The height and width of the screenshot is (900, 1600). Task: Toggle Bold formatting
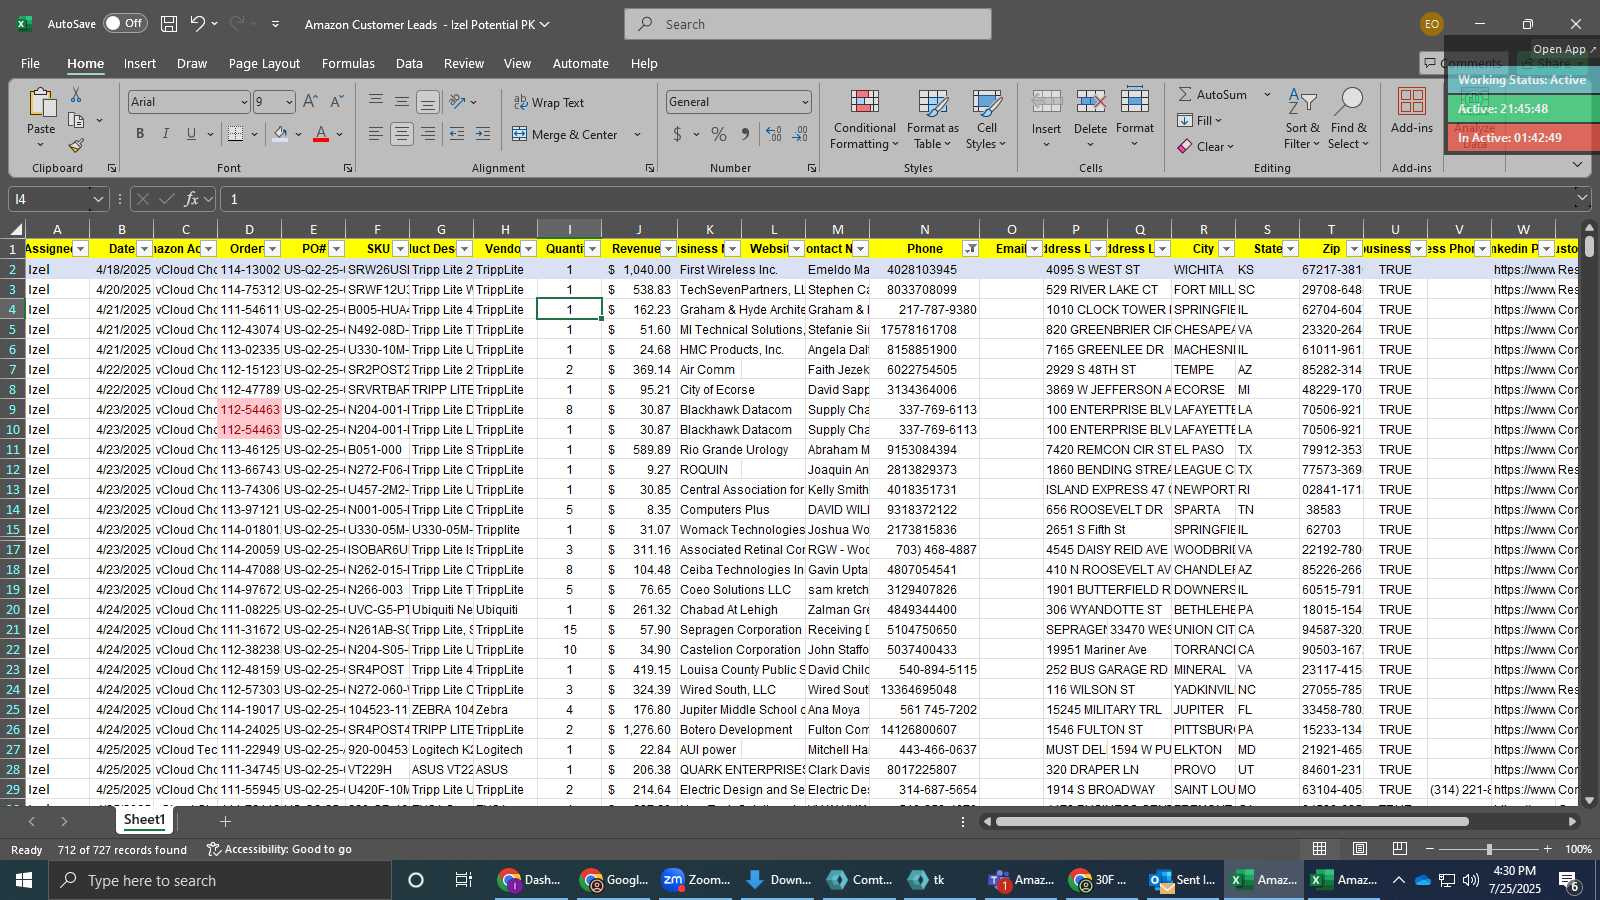pos(140,134)
